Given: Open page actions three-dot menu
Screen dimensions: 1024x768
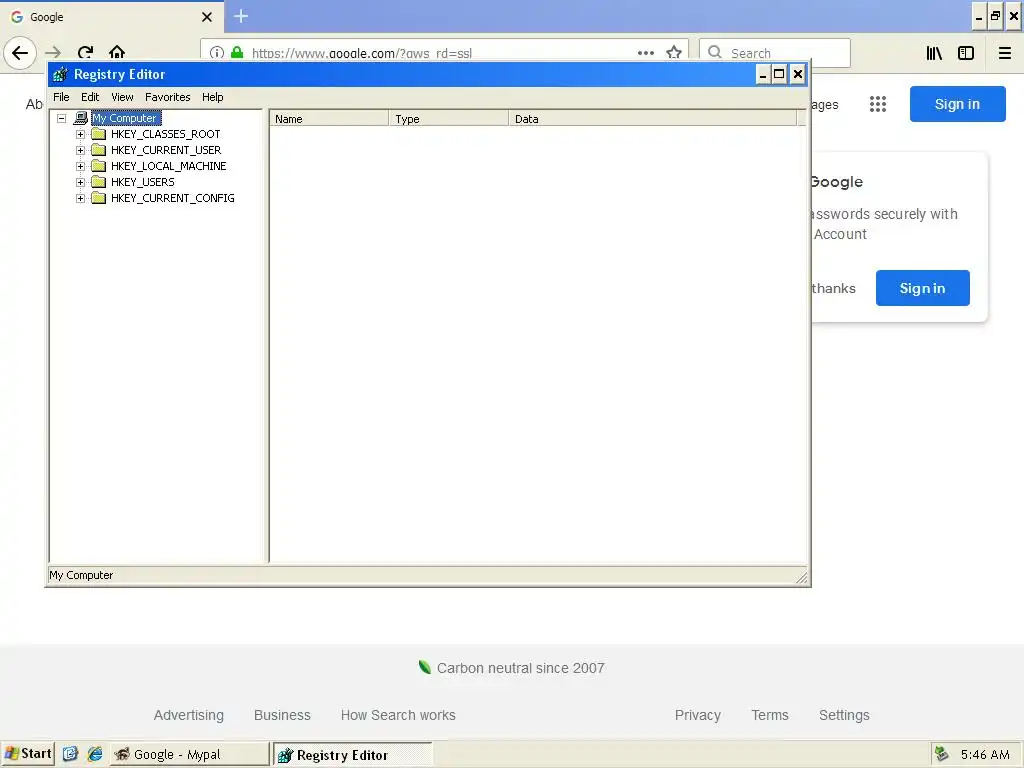Looking at the screenshot, I should [x=646, y=53].
